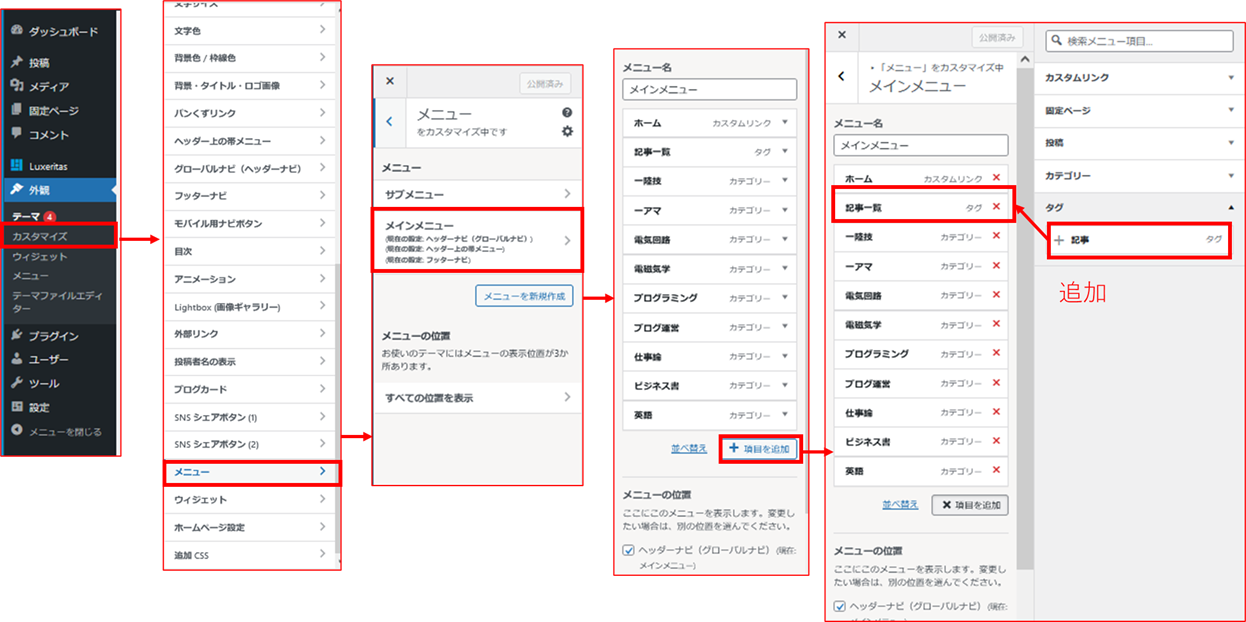Viewport: 1246px width, 622px height.
Task: Add the 記事 tag with plus icon
Action: click(x=1060, y=240)
